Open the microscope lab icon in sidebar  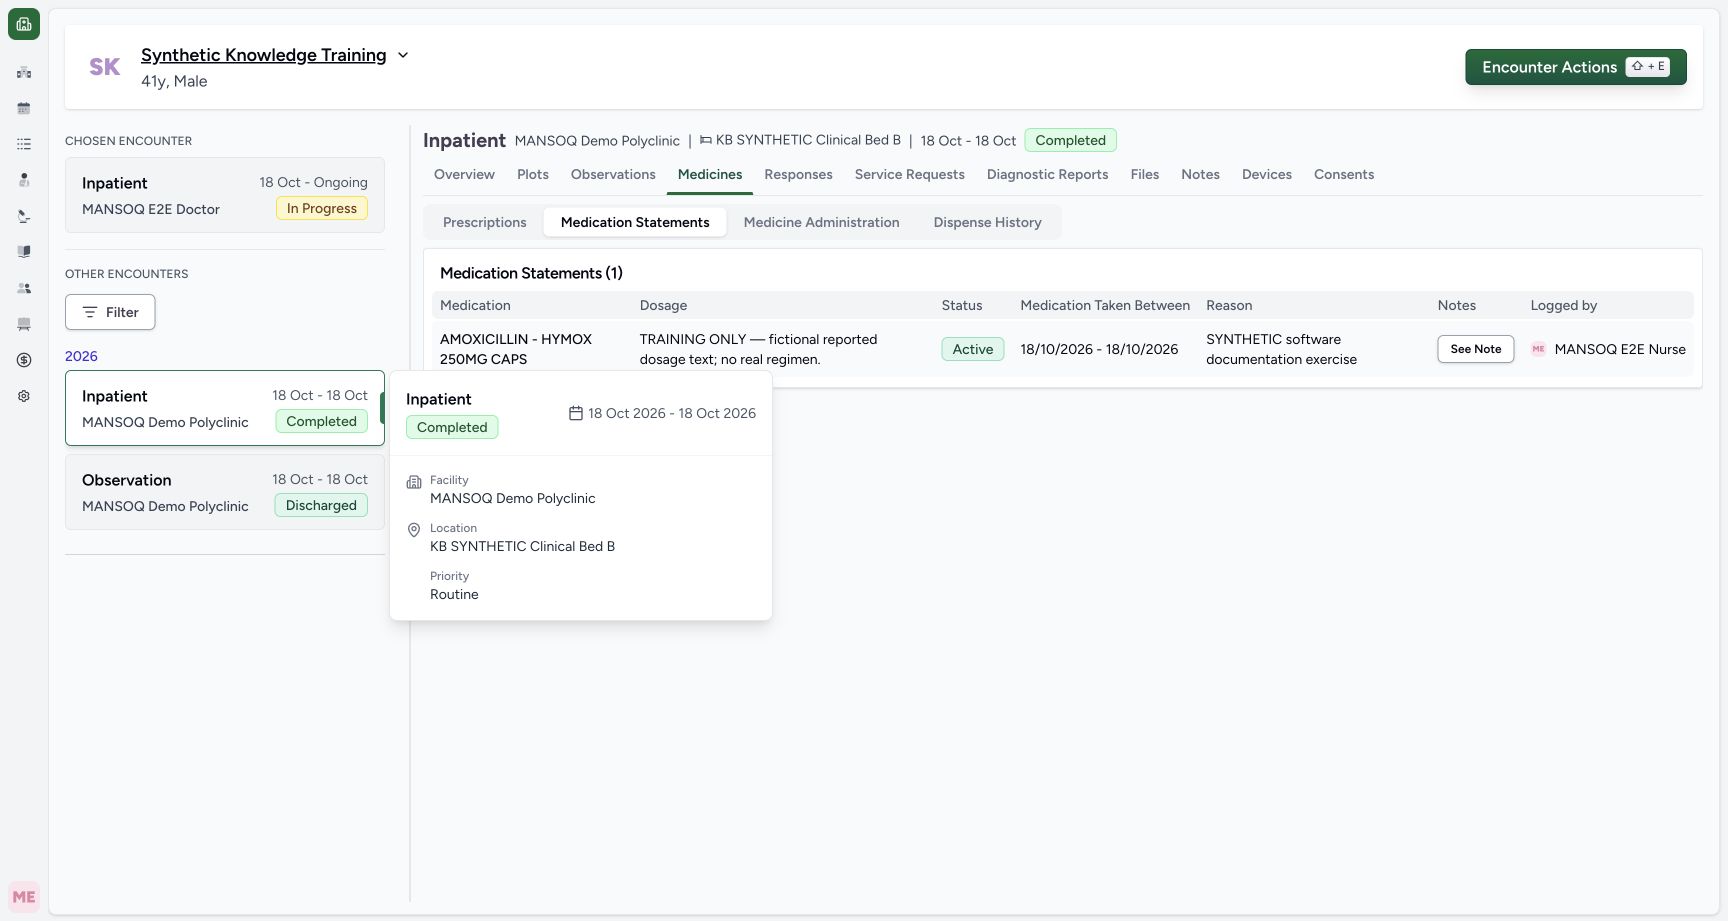24,216
